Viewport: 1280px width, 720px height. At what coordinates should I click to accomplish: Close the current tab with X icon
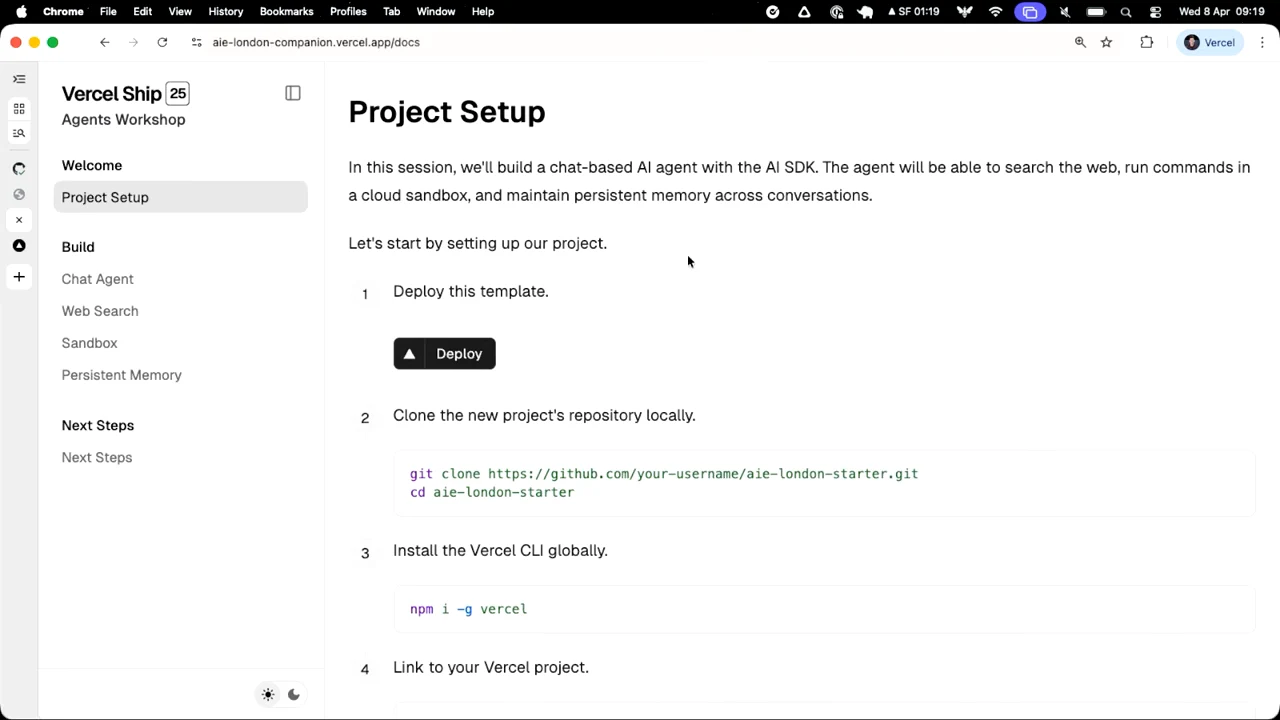[19, 220]
